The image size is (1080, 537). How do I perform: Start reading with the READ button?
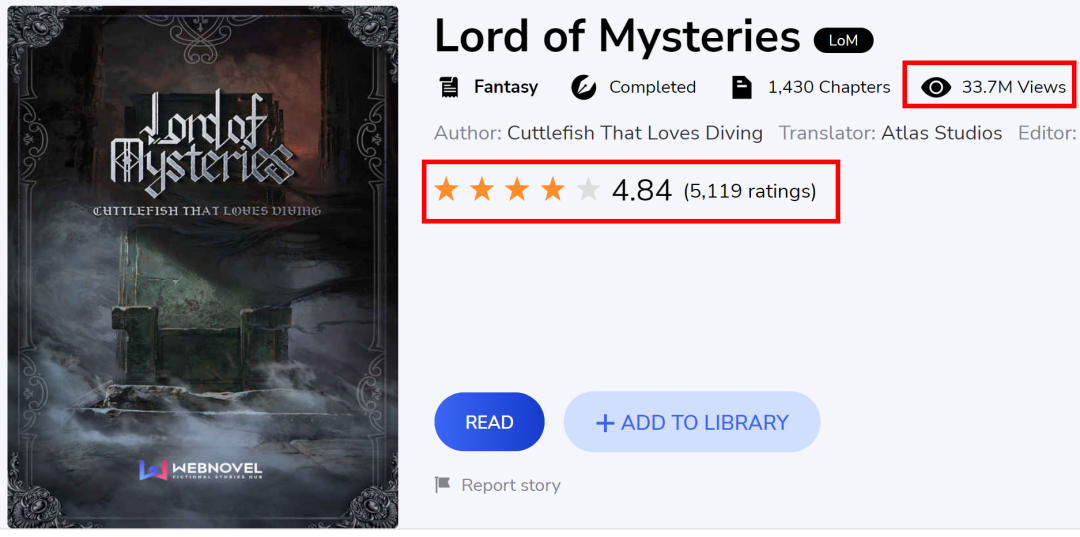[489, 422]
